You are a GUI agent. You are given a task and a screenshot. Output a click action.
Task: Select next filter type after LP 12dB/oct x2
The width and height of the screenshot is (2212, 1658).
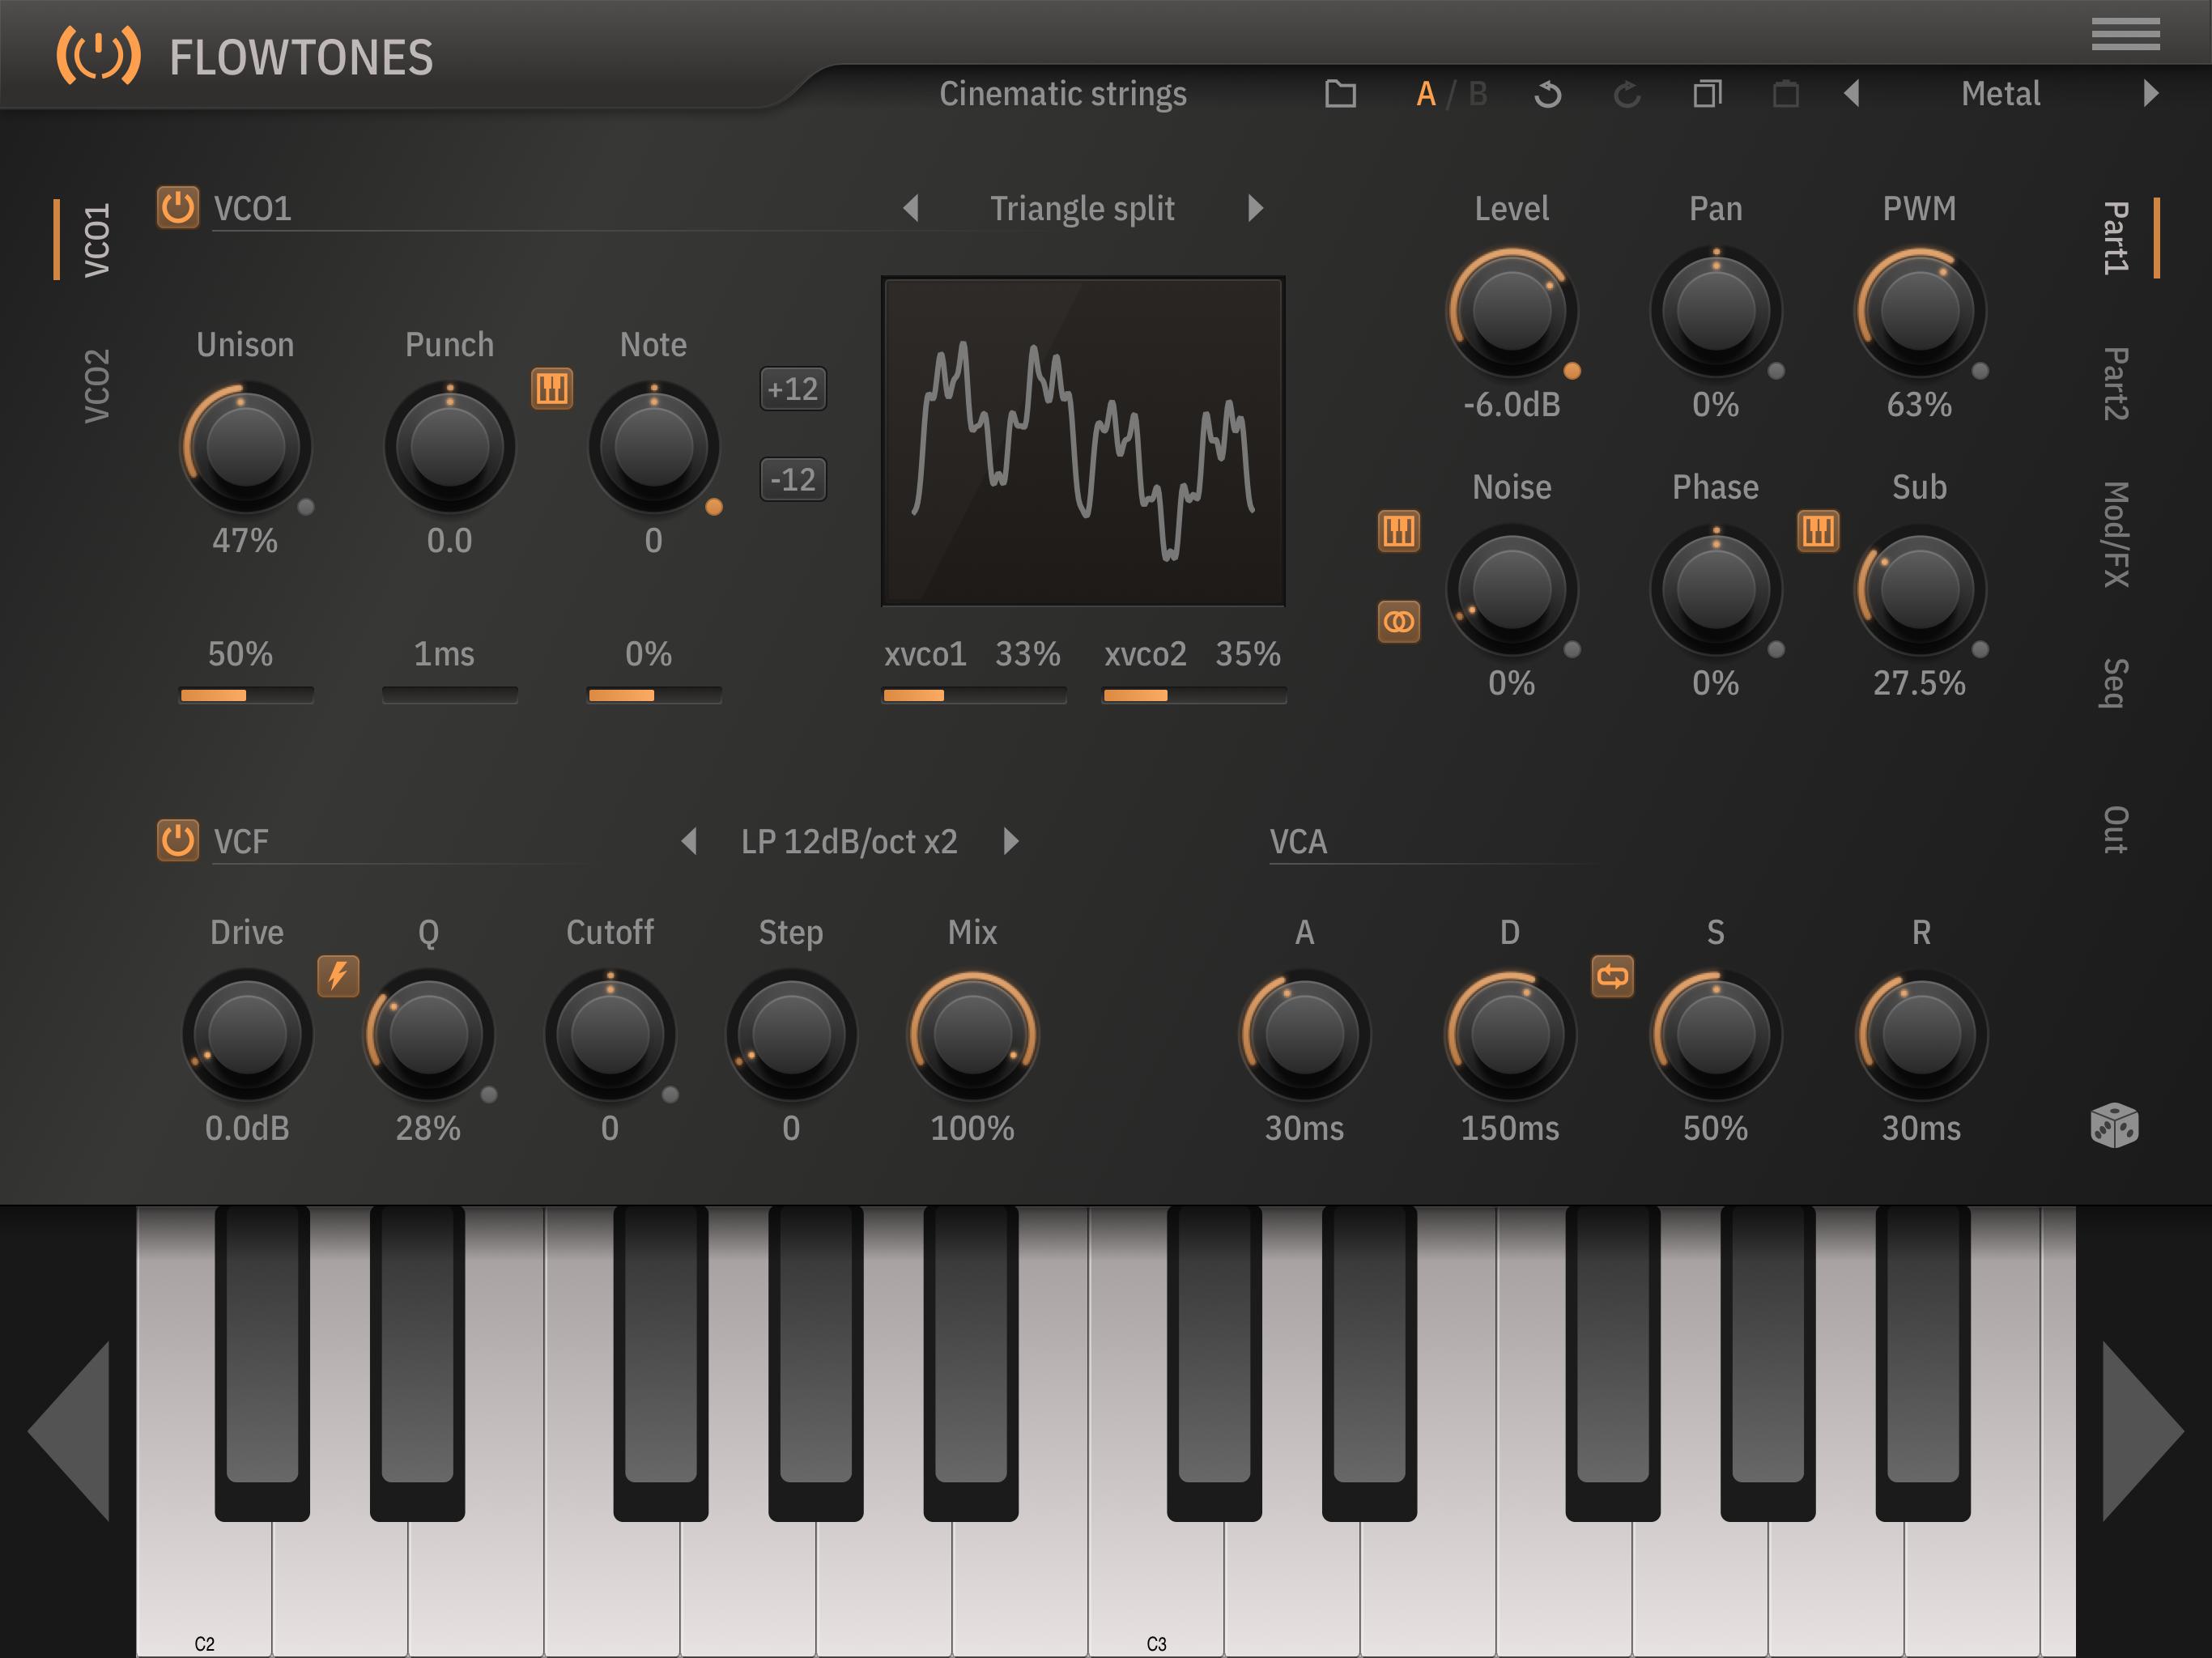1011,840
